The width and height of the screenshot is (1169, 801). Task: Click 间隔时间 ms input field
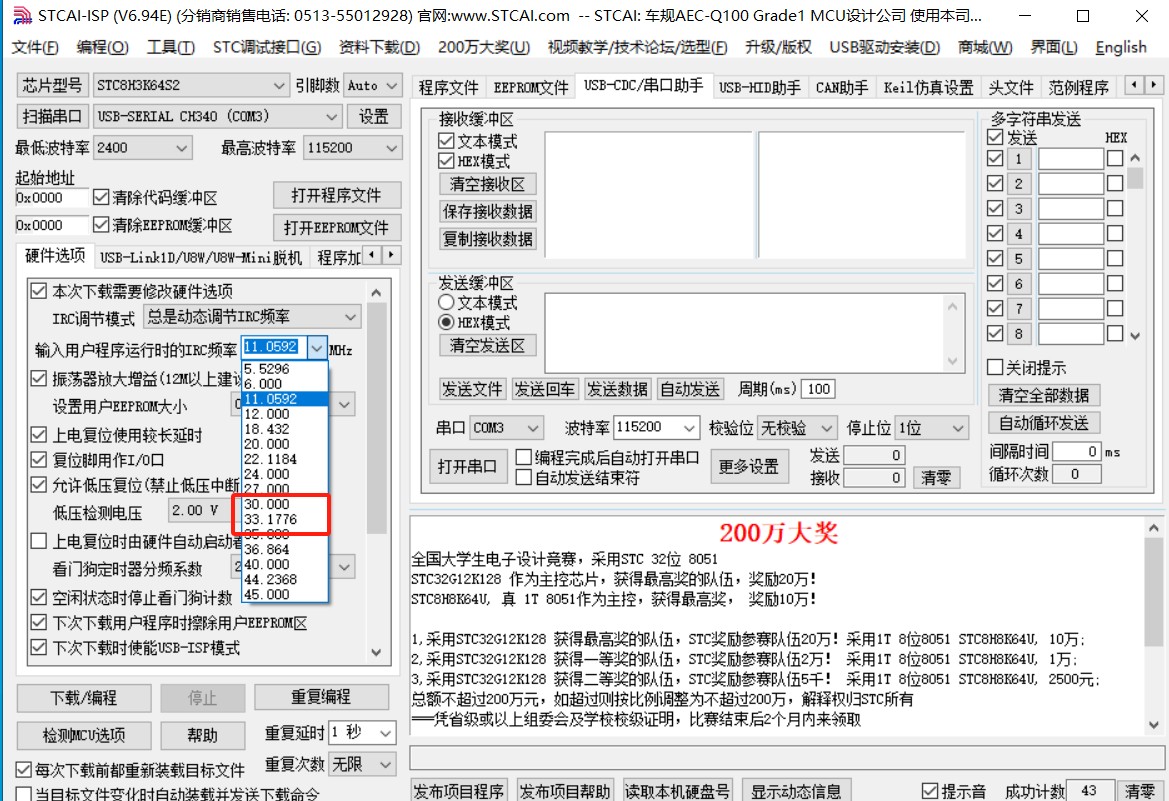coord(1077,452)
